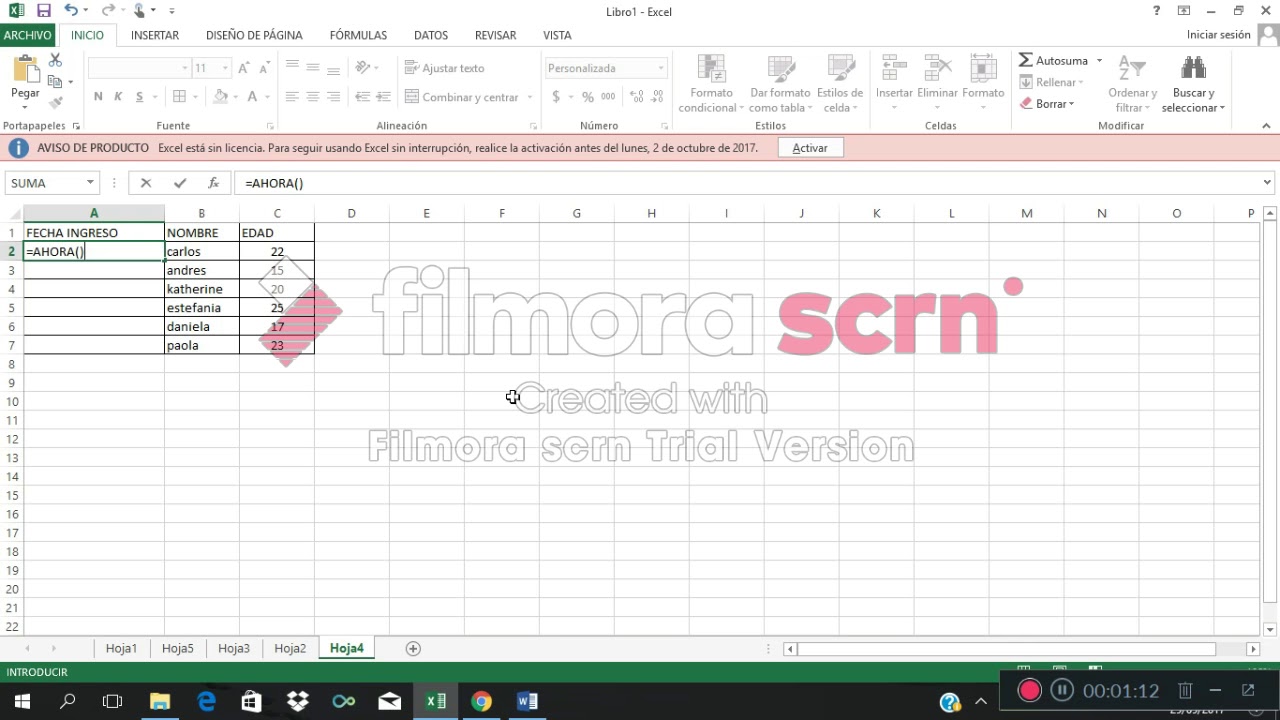
Task: Toggle italic formatting K button
Action: coord(118,97)
